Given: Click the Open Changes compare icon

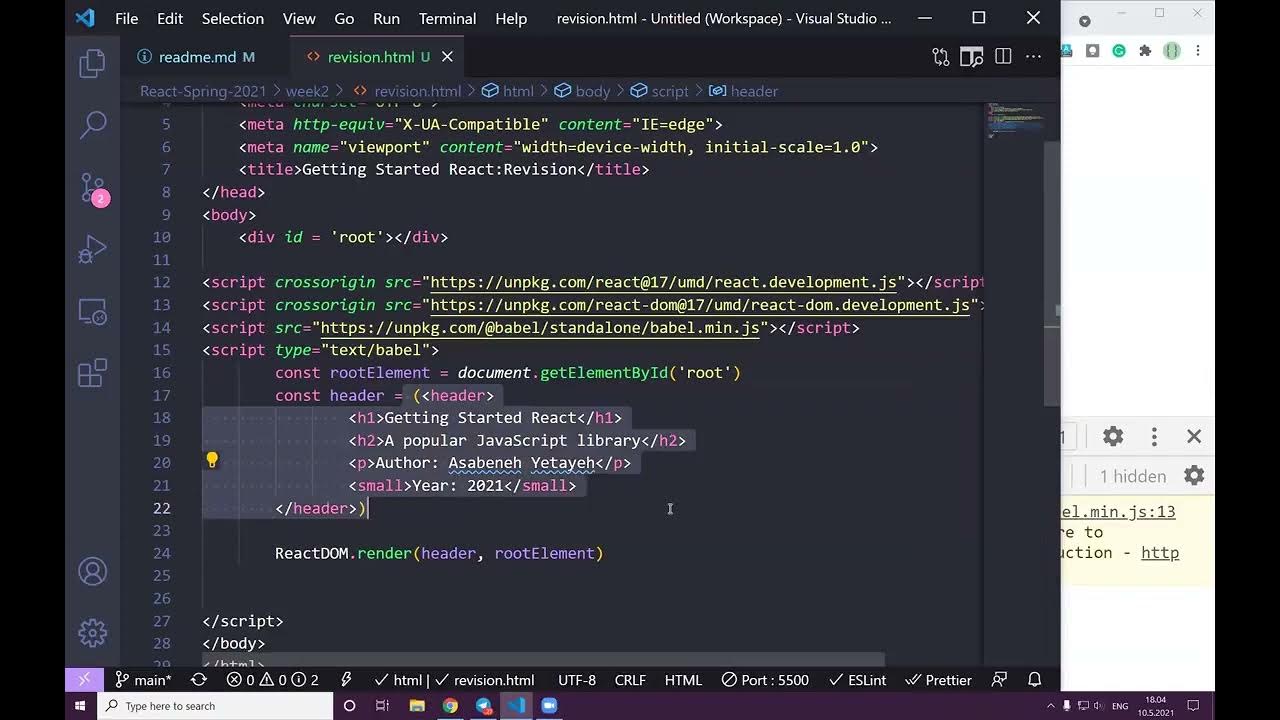Looking at the screenshot, I should coord(940,57).
